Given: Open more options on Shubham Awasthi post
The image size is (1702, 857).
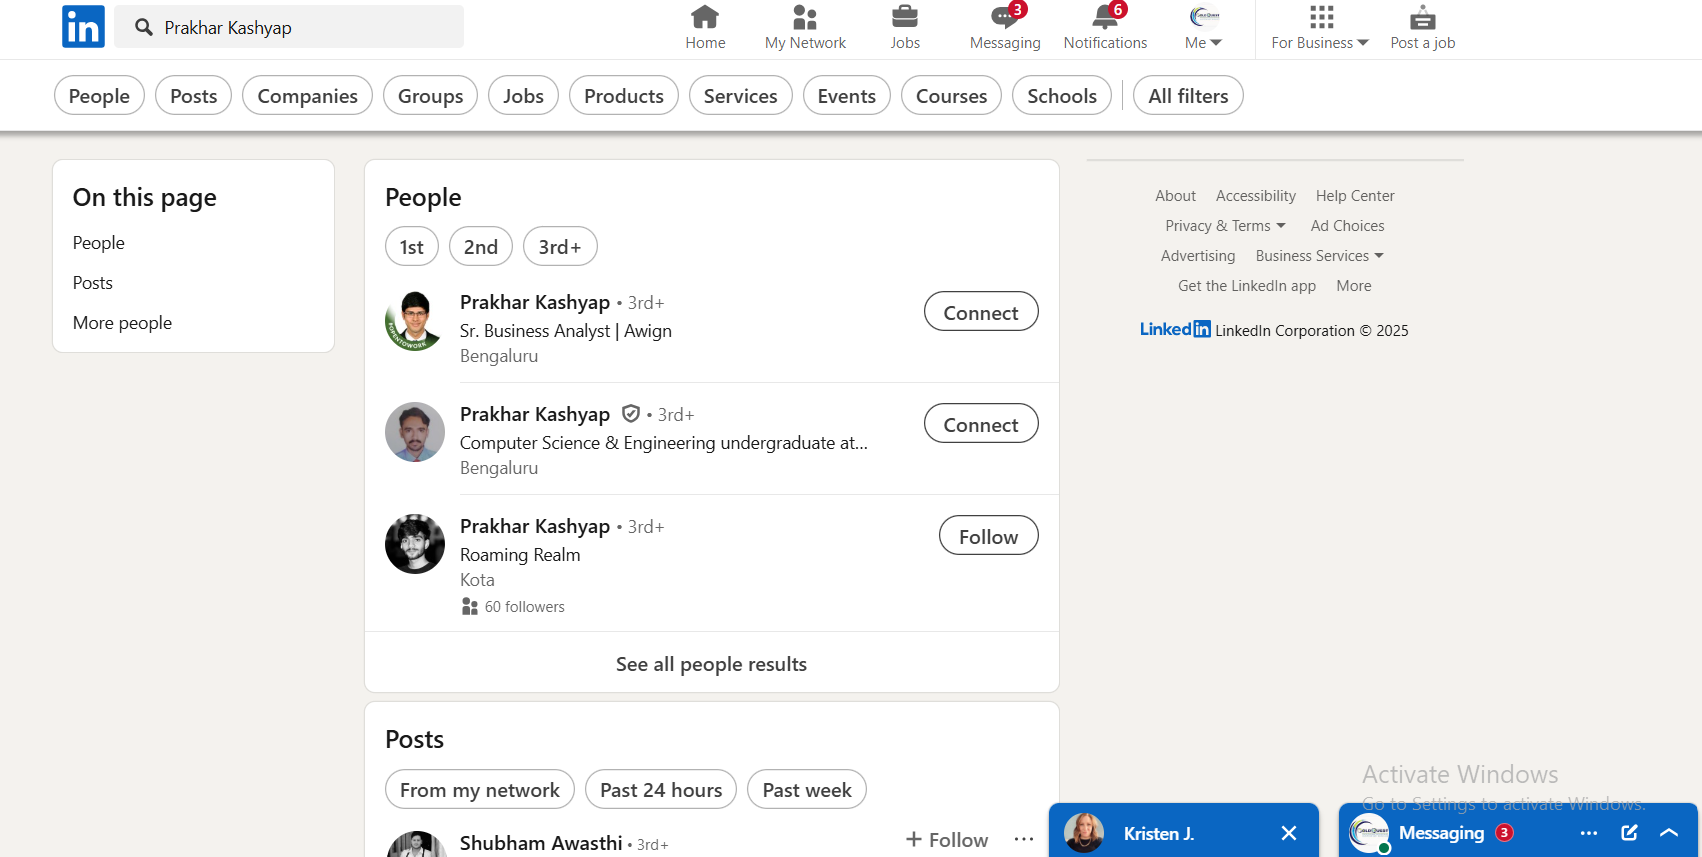Looking at the screenshot, I should [1024, 840].
